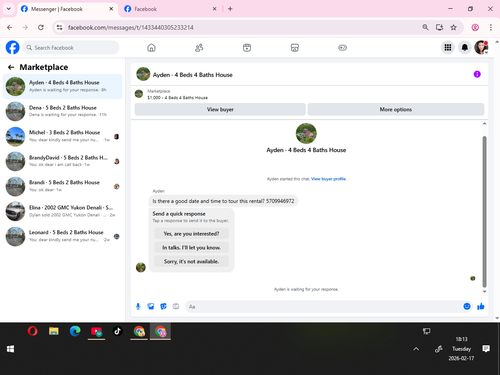Record a voice clip with microphone icon
The image size is (500, 375).
click(x=138, y=306)
